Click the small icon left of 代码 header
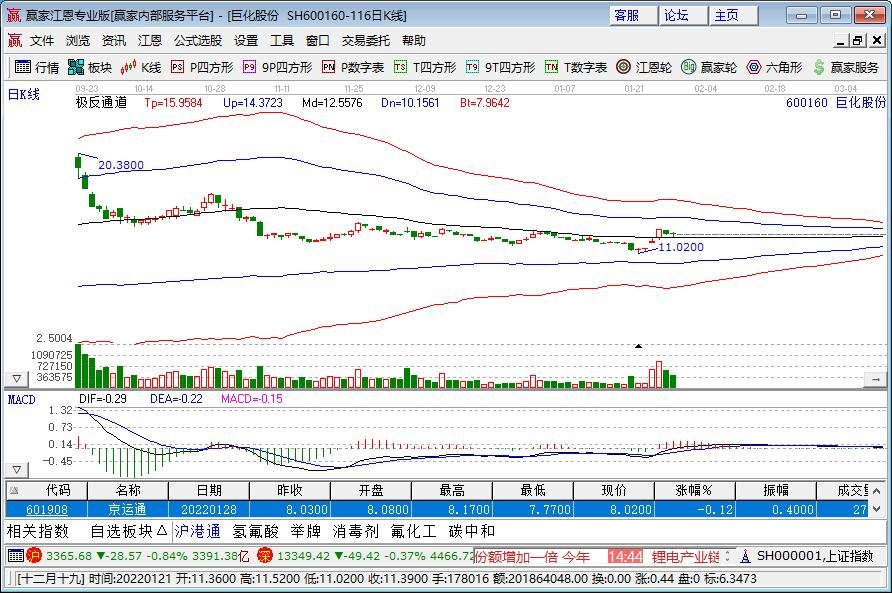Screen dimensions: 892x593 14,490
